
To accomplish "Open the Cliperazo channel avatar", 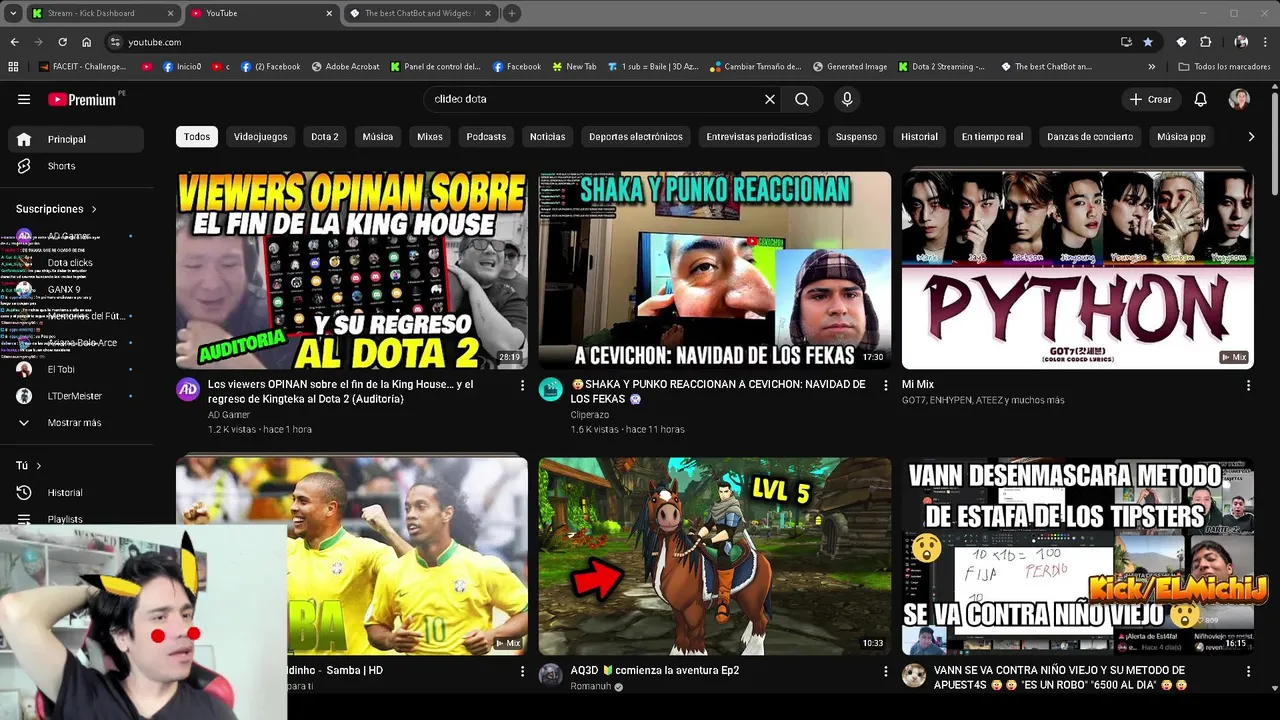I will pos(551,389).
